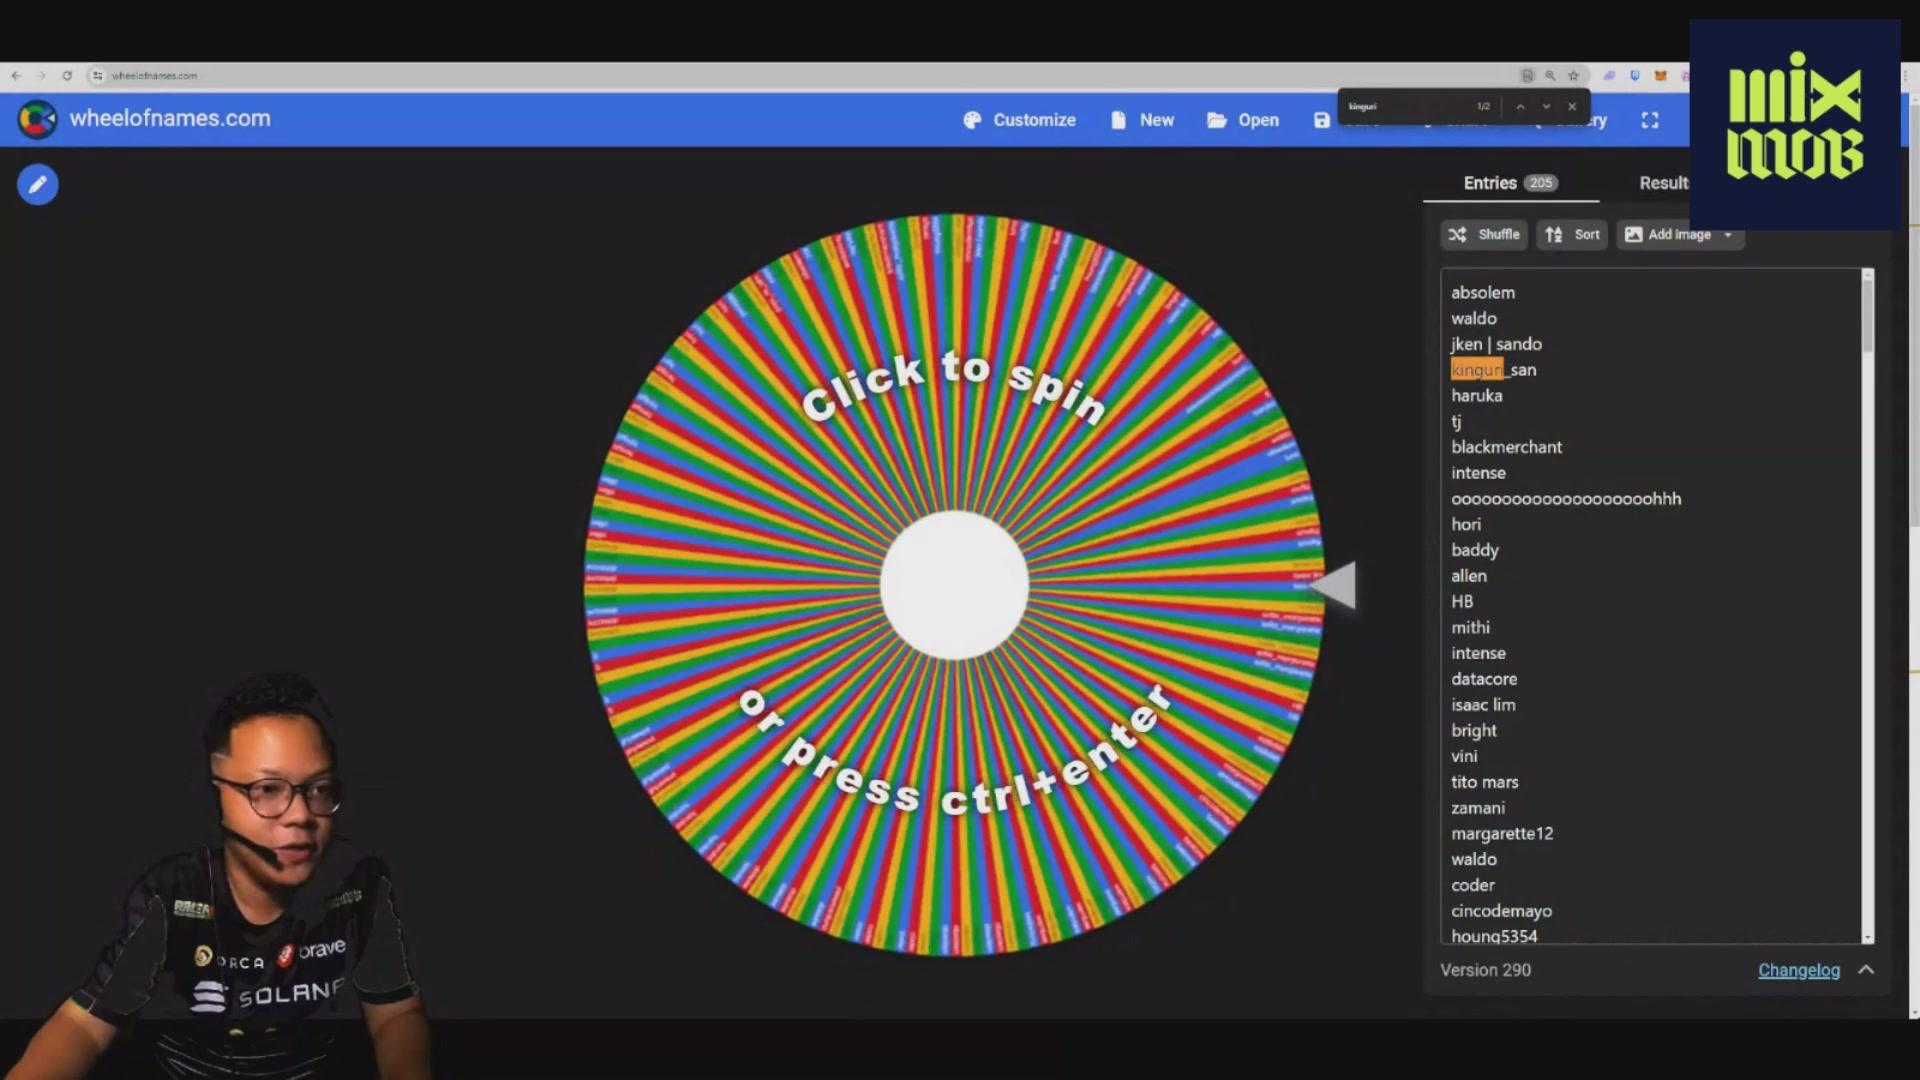Sort the entries alphabetically
The height and width of the screenshot is (1080, 1920).
pos(1572,235)
